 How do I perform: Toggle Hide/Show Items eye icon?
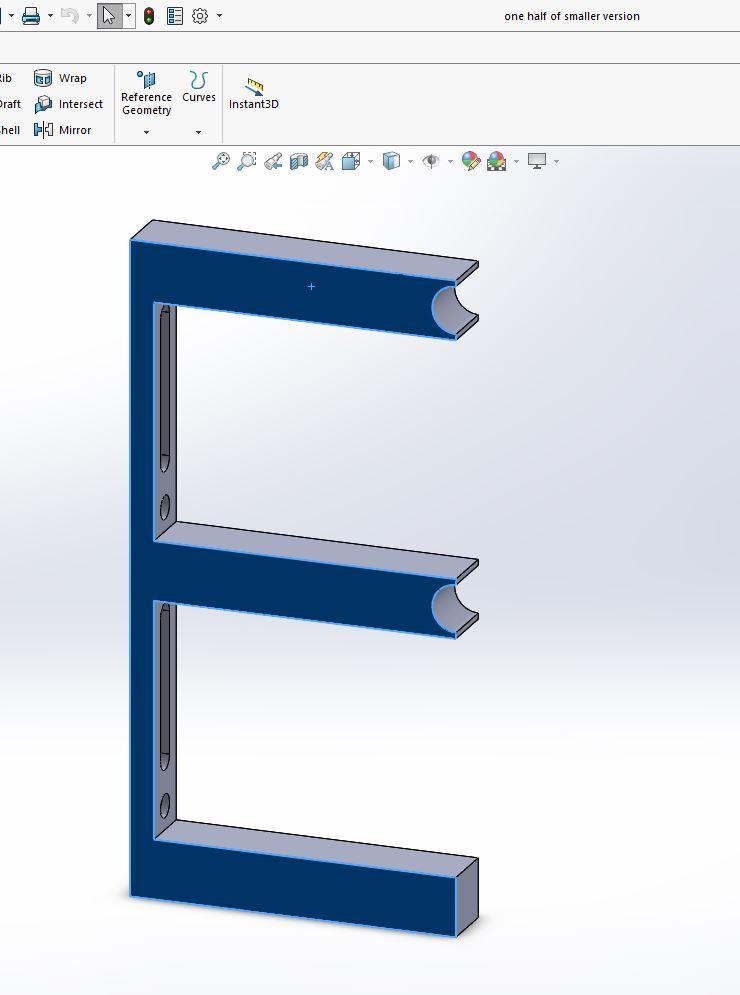coord(431,162)
